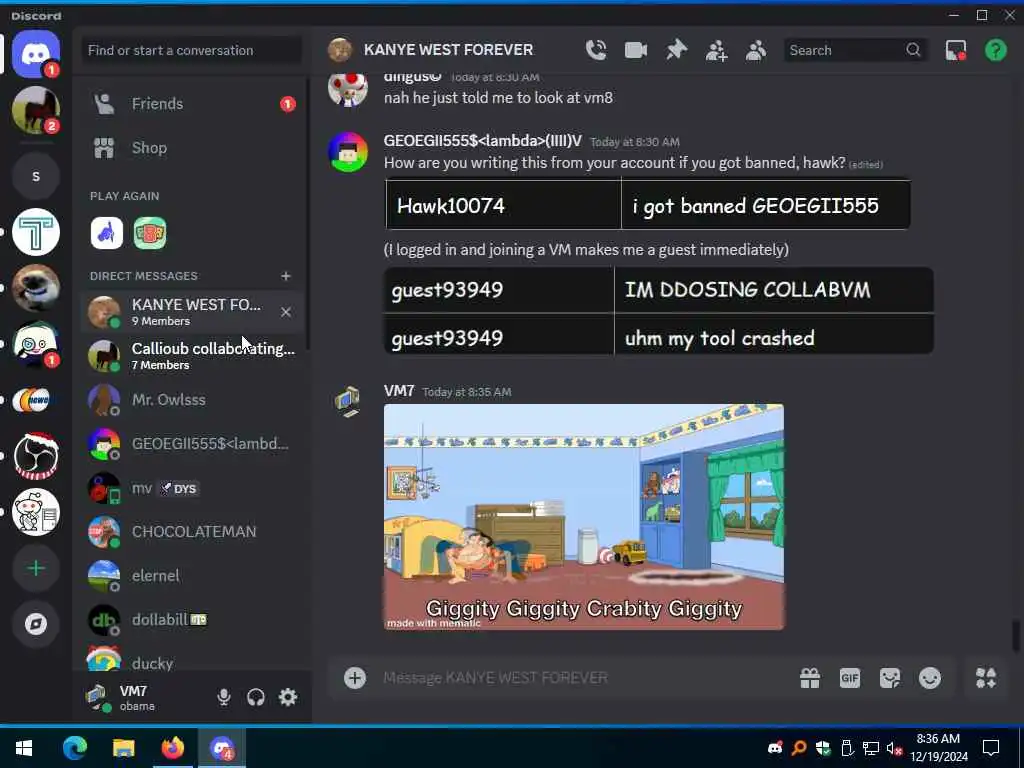
Task: Open the sticker picker
Action: tap(889, 678)
